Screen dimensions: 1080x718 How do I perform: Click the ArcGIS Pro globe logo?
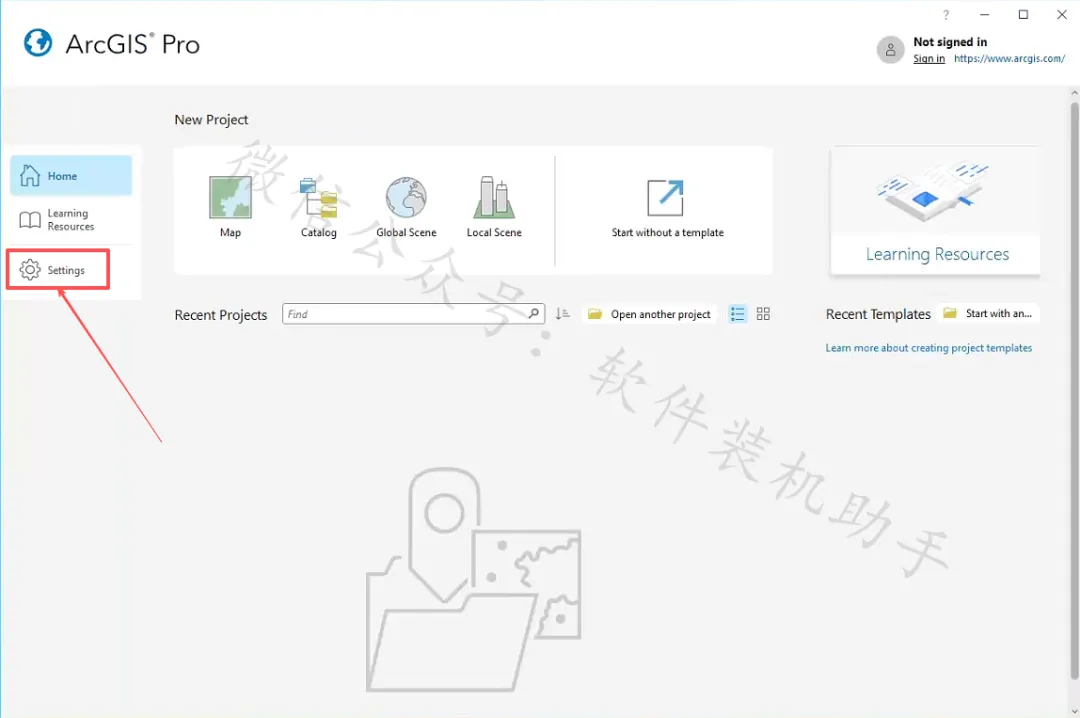point(38,43)
